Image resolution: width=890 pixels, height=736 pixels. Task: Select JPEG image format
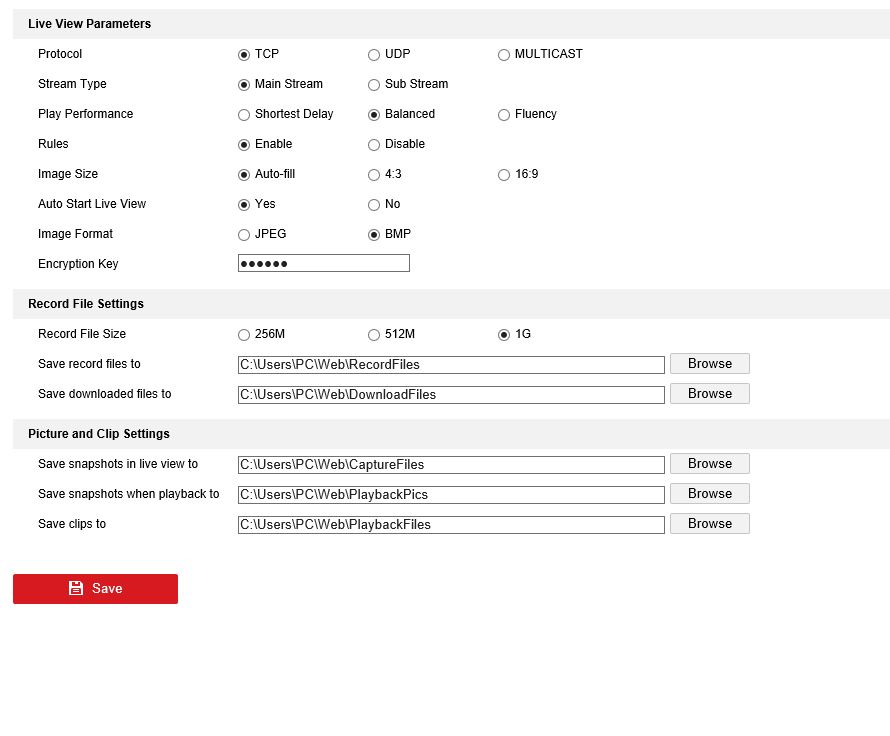click(244, 235)
